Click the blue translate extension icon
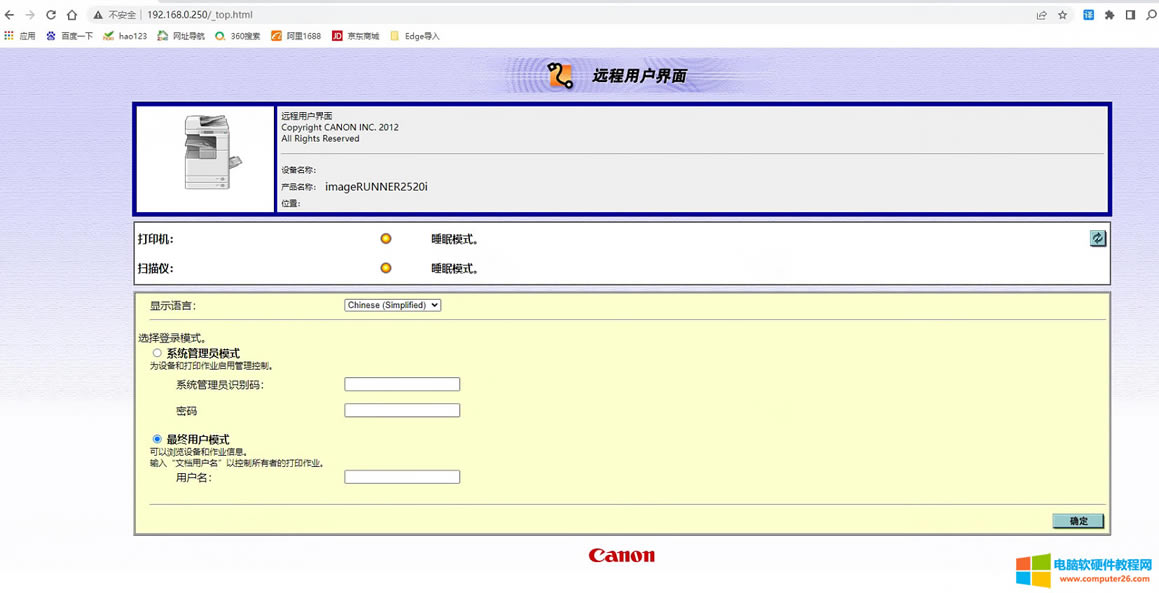 (1088, 15)
